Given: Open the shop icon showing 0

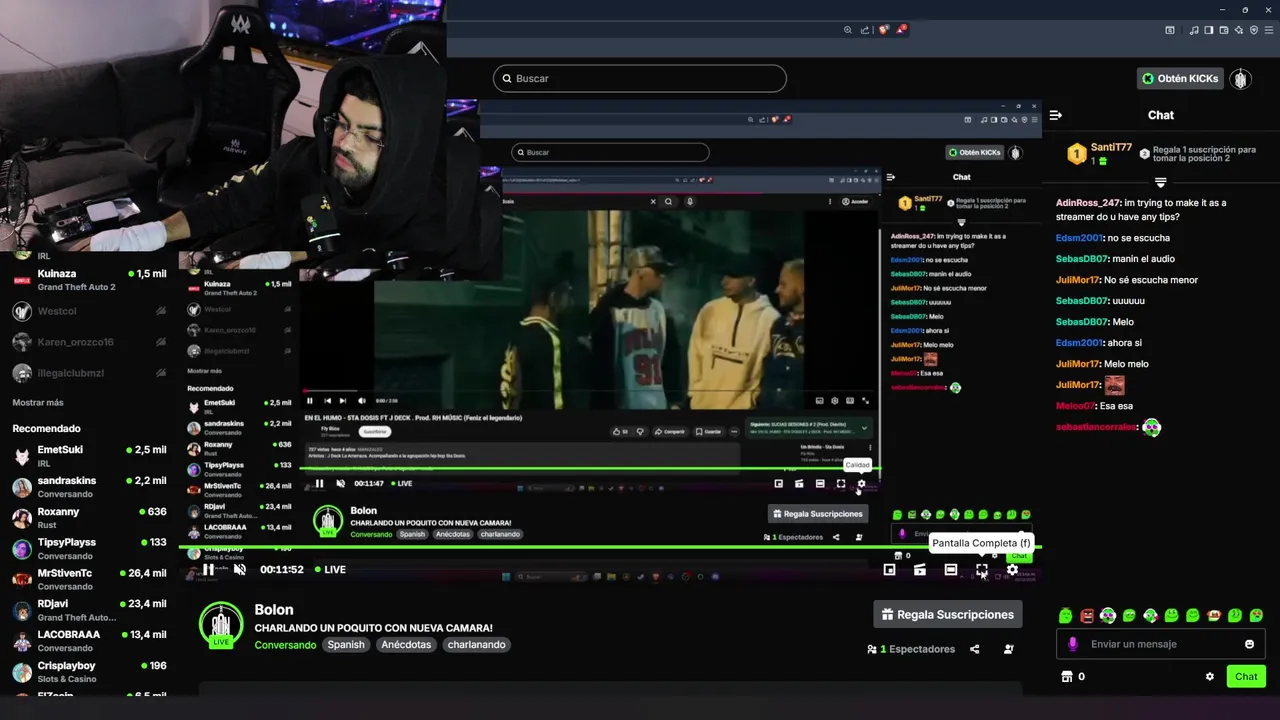Looking at the screenshot, I should [1066, 677].
